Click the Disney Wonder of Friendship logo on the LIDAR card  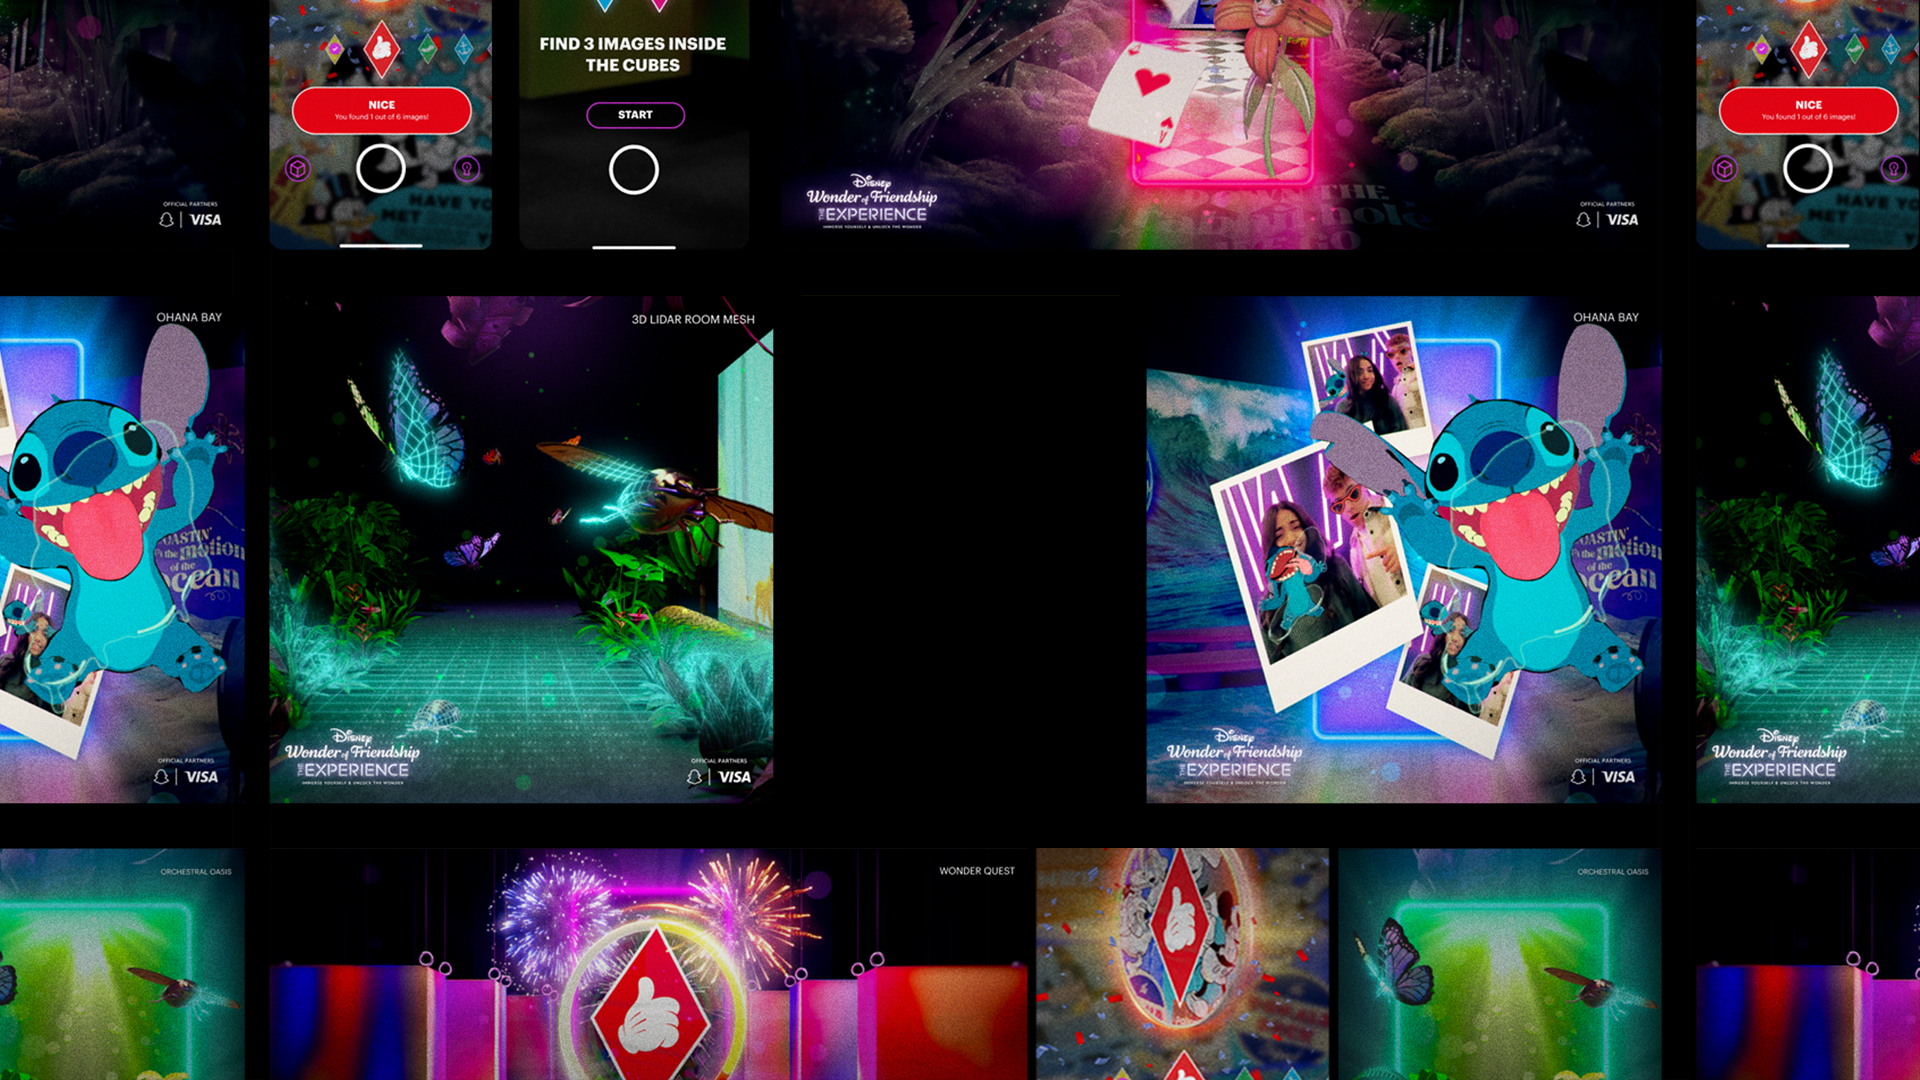tap(352, 757)
